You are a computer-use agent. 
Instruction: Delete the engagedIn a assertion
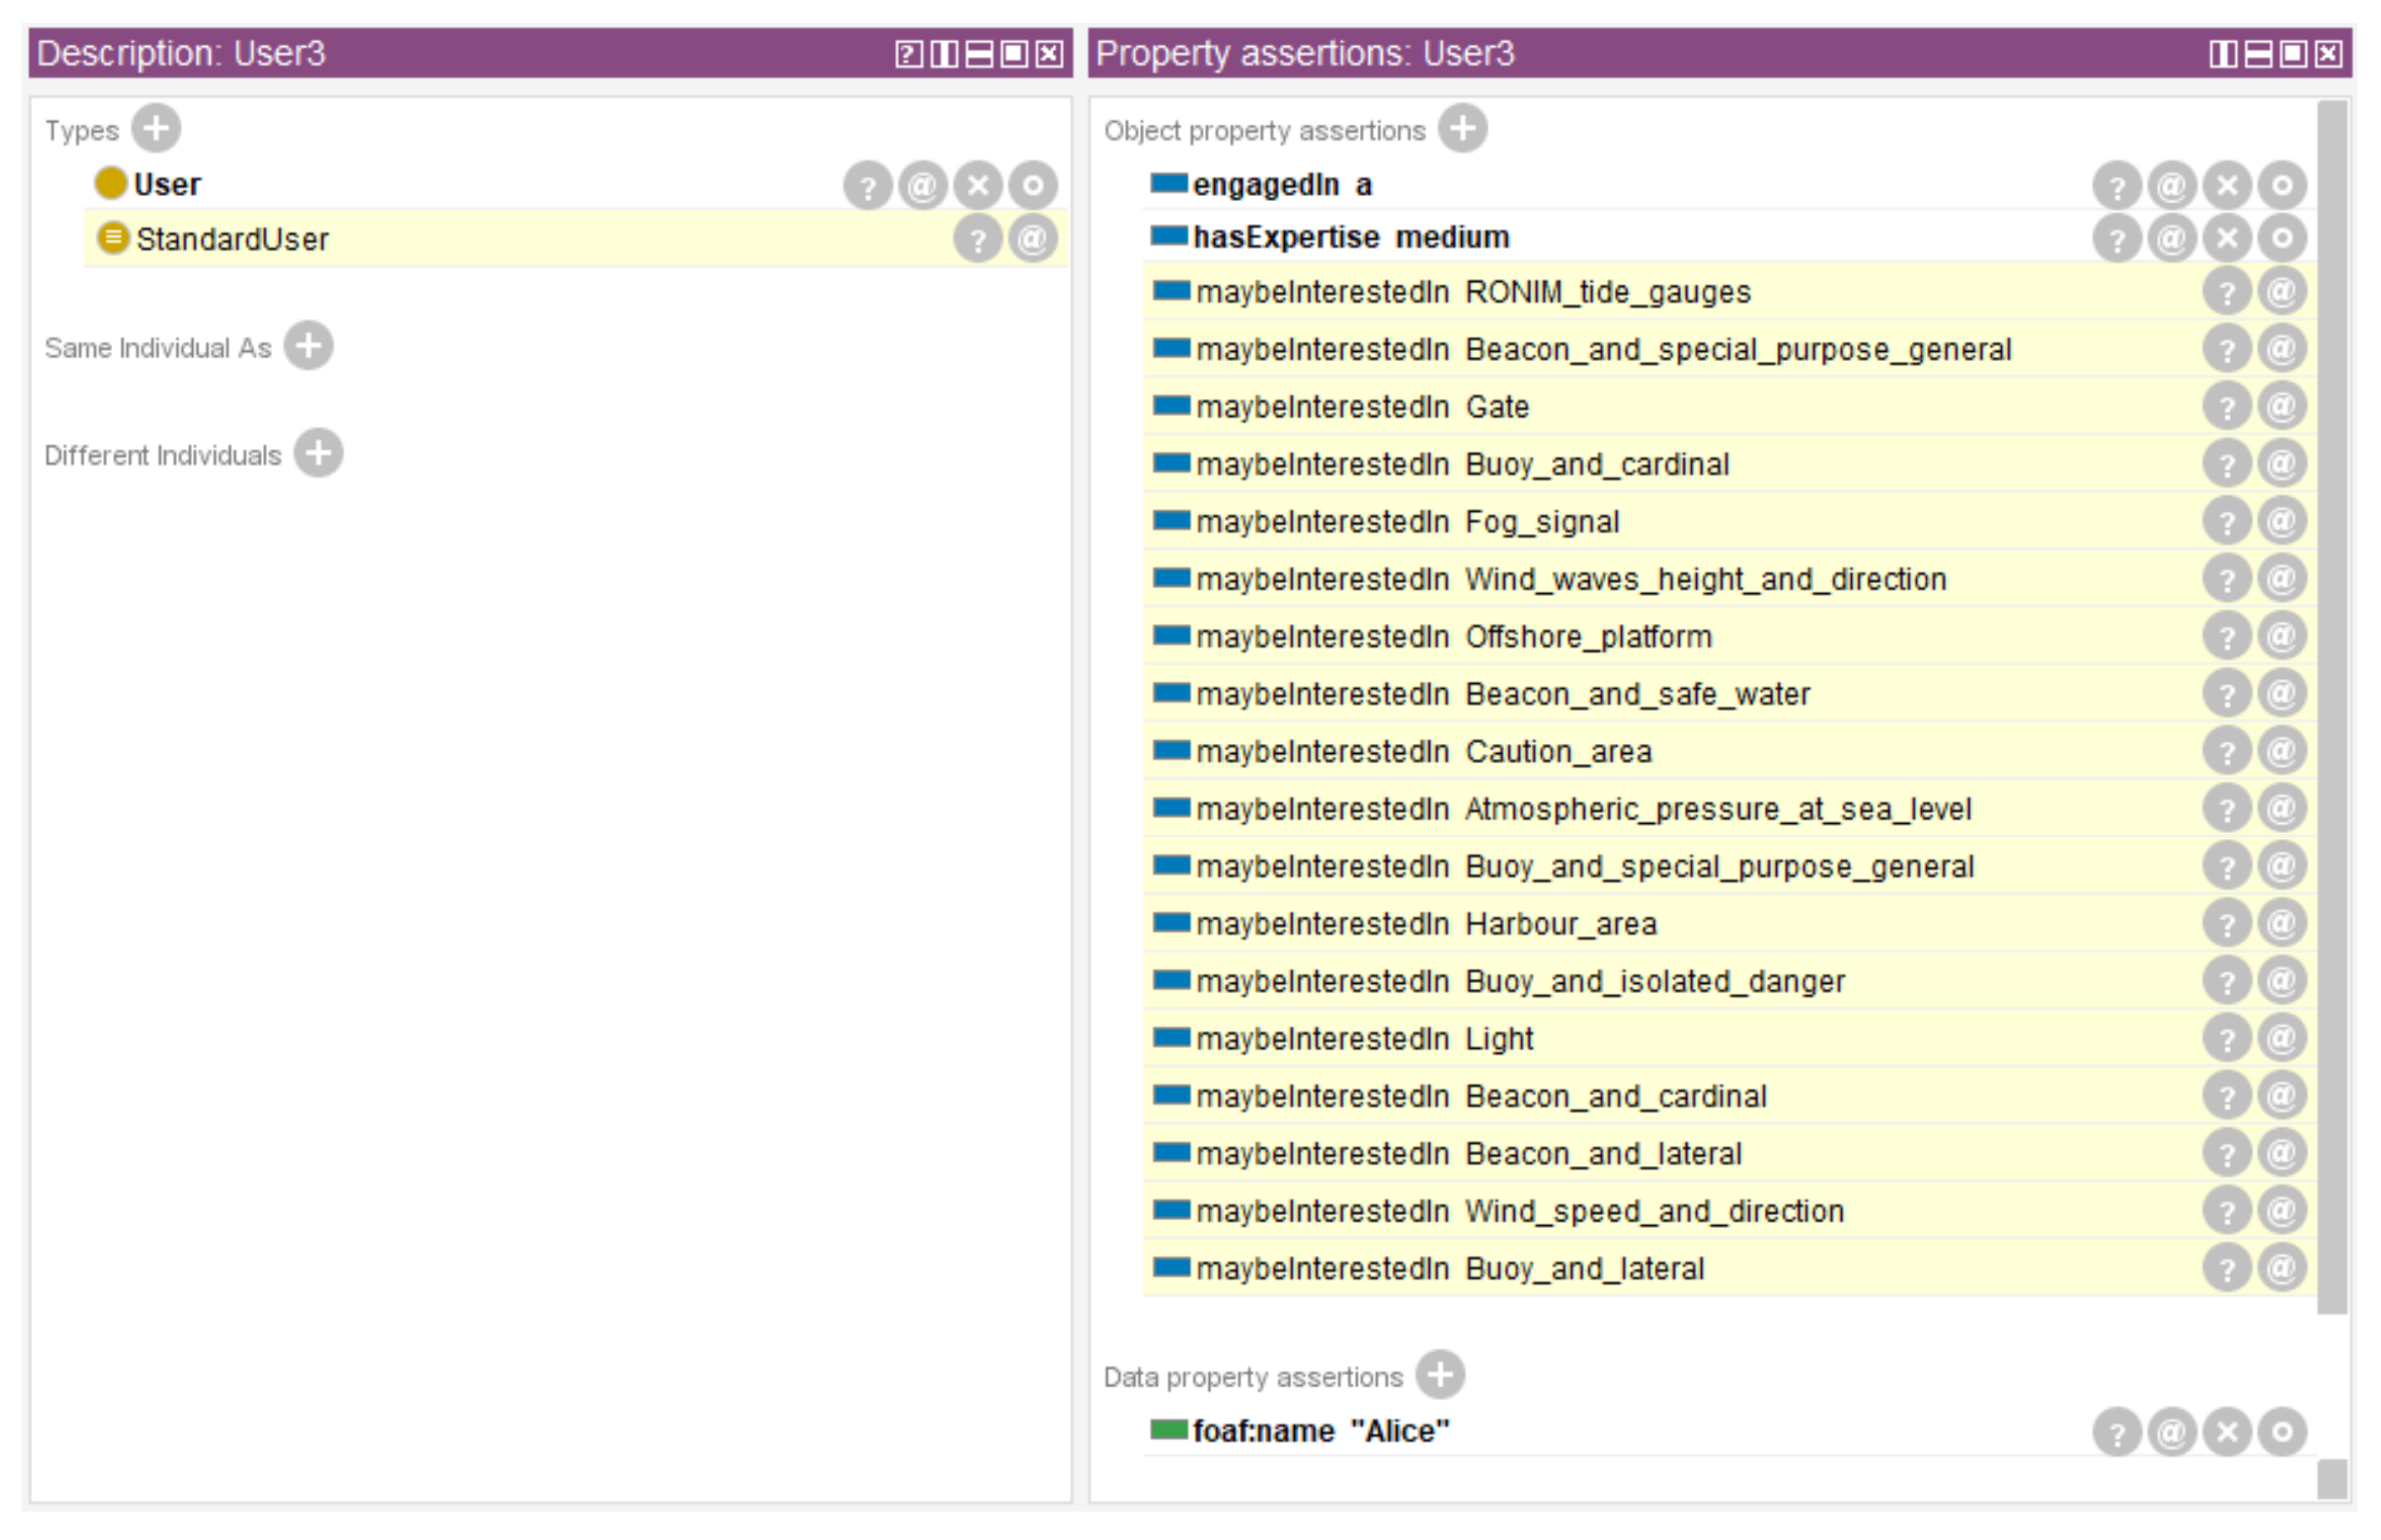click(x=2227, y=185)
